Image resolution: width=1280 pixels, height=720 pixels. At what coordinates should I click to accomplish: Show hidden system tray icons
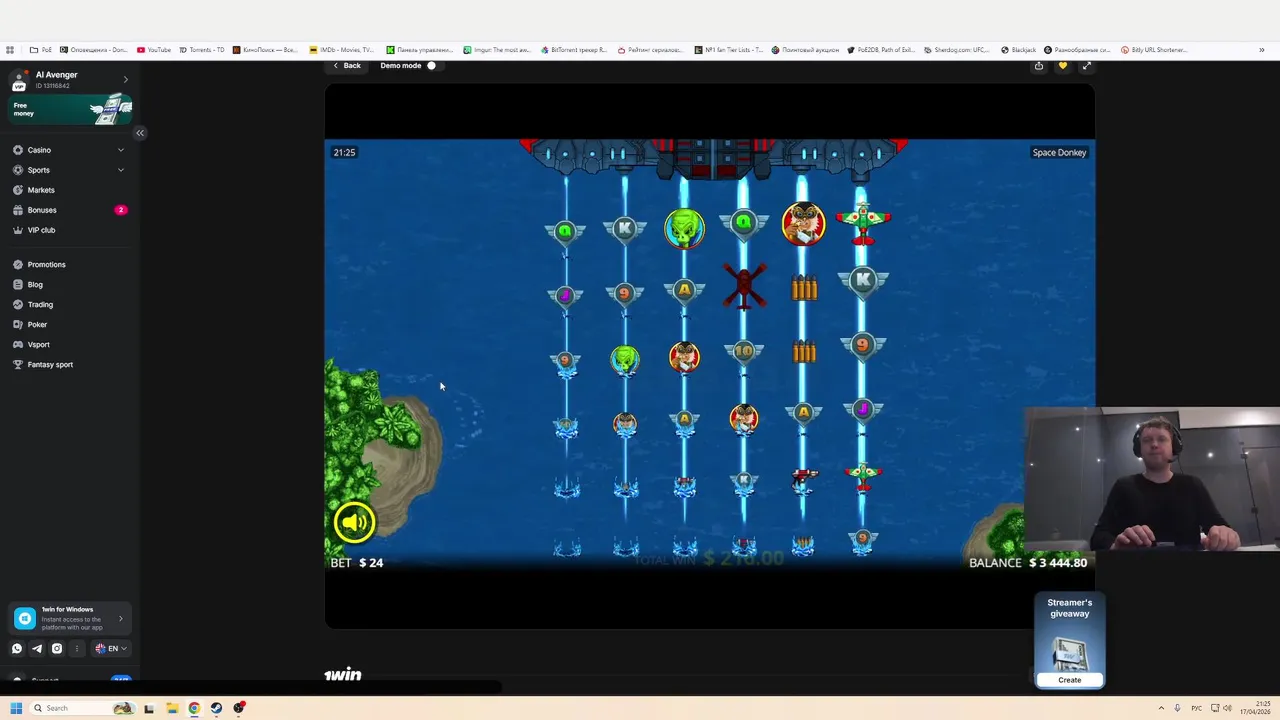point(1161,708)
